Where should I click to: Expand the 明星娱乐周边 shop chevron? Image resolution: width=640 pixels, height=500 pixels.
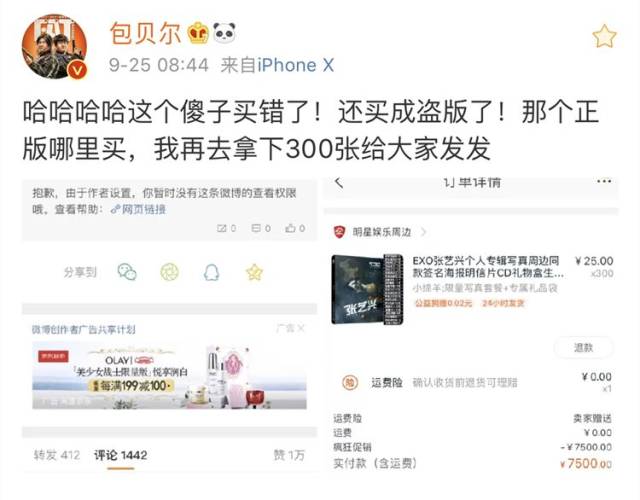pyautogui.click(x=424, y=232)
